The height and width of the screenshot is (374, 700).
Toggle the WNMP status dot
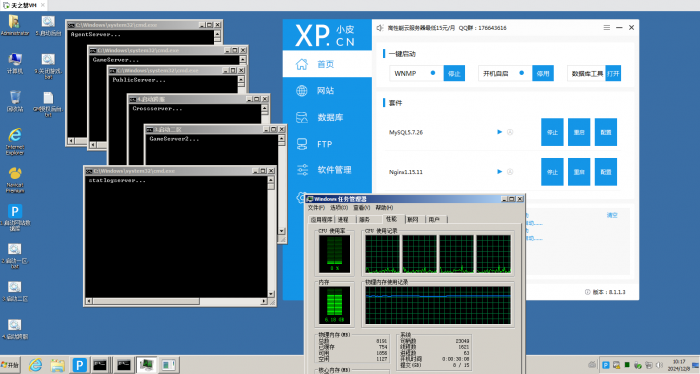pos(433,73)
